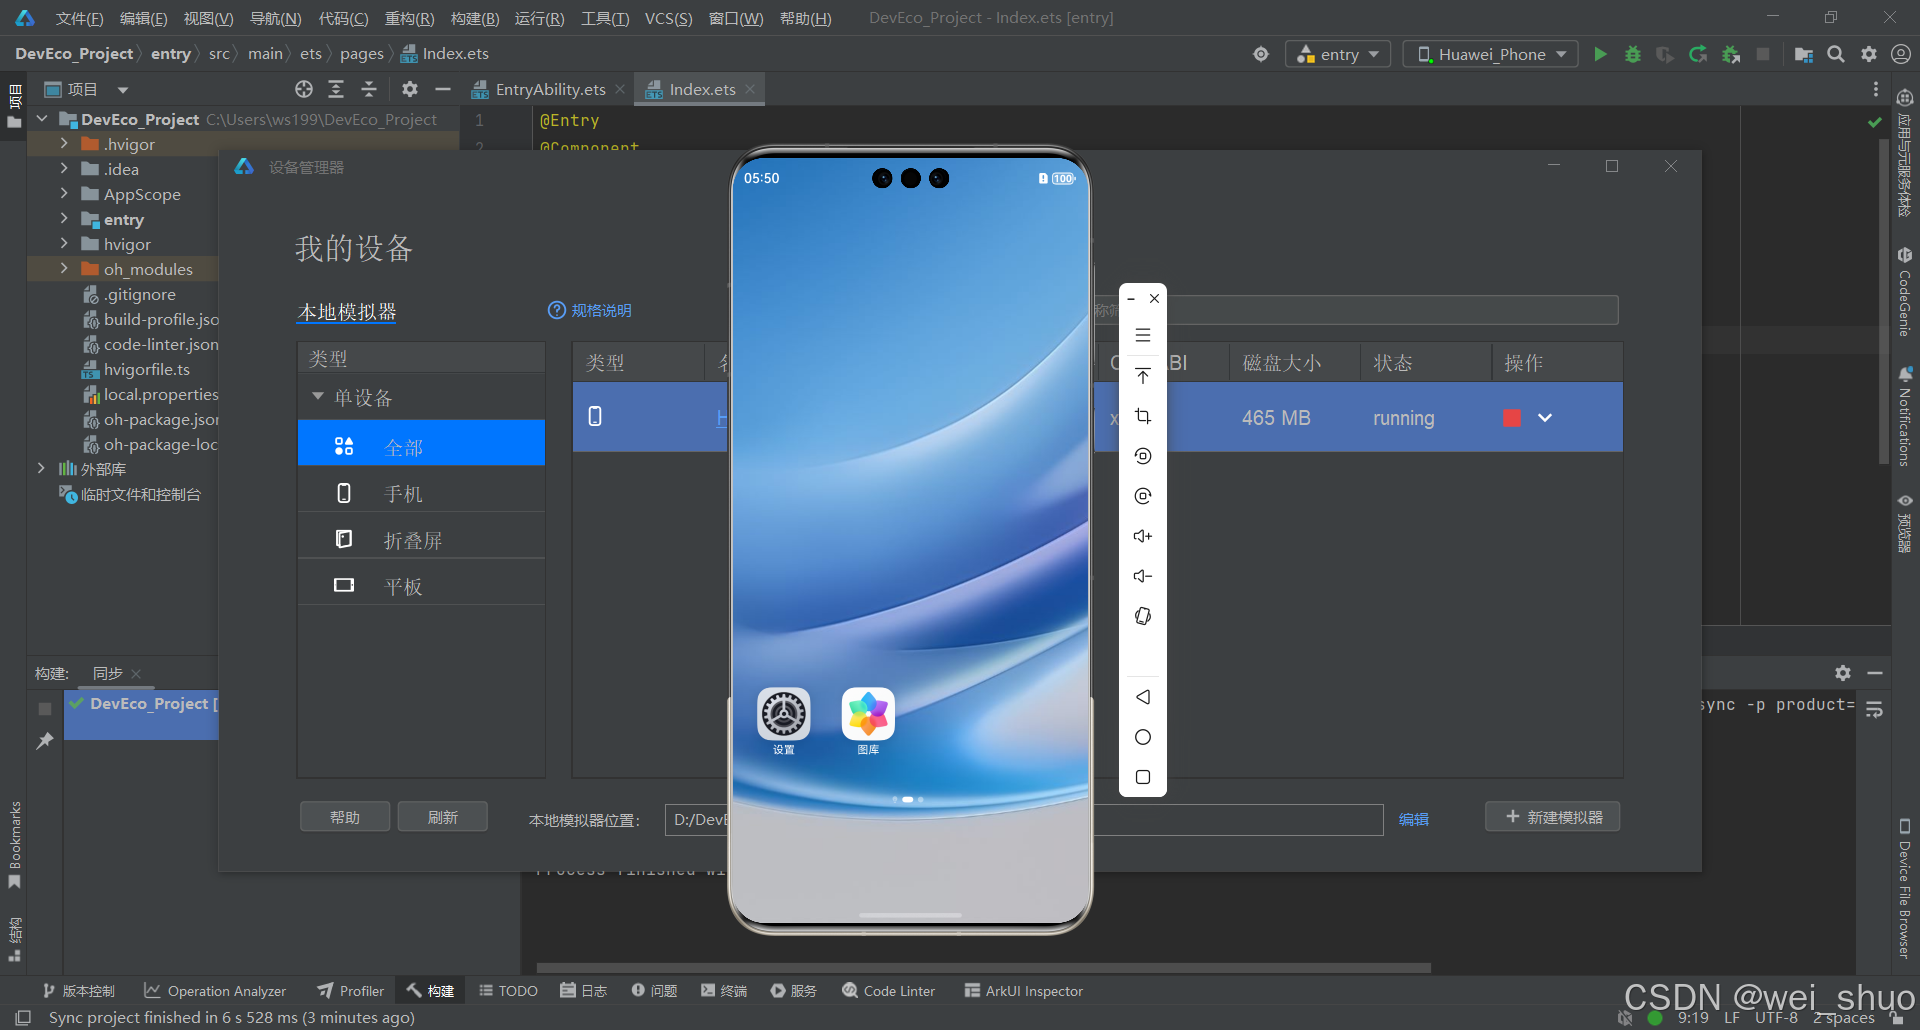This screenshot has height=1030, width=1920.
Task: Expand the 外部库 node
Action: [x=41, y=469]
